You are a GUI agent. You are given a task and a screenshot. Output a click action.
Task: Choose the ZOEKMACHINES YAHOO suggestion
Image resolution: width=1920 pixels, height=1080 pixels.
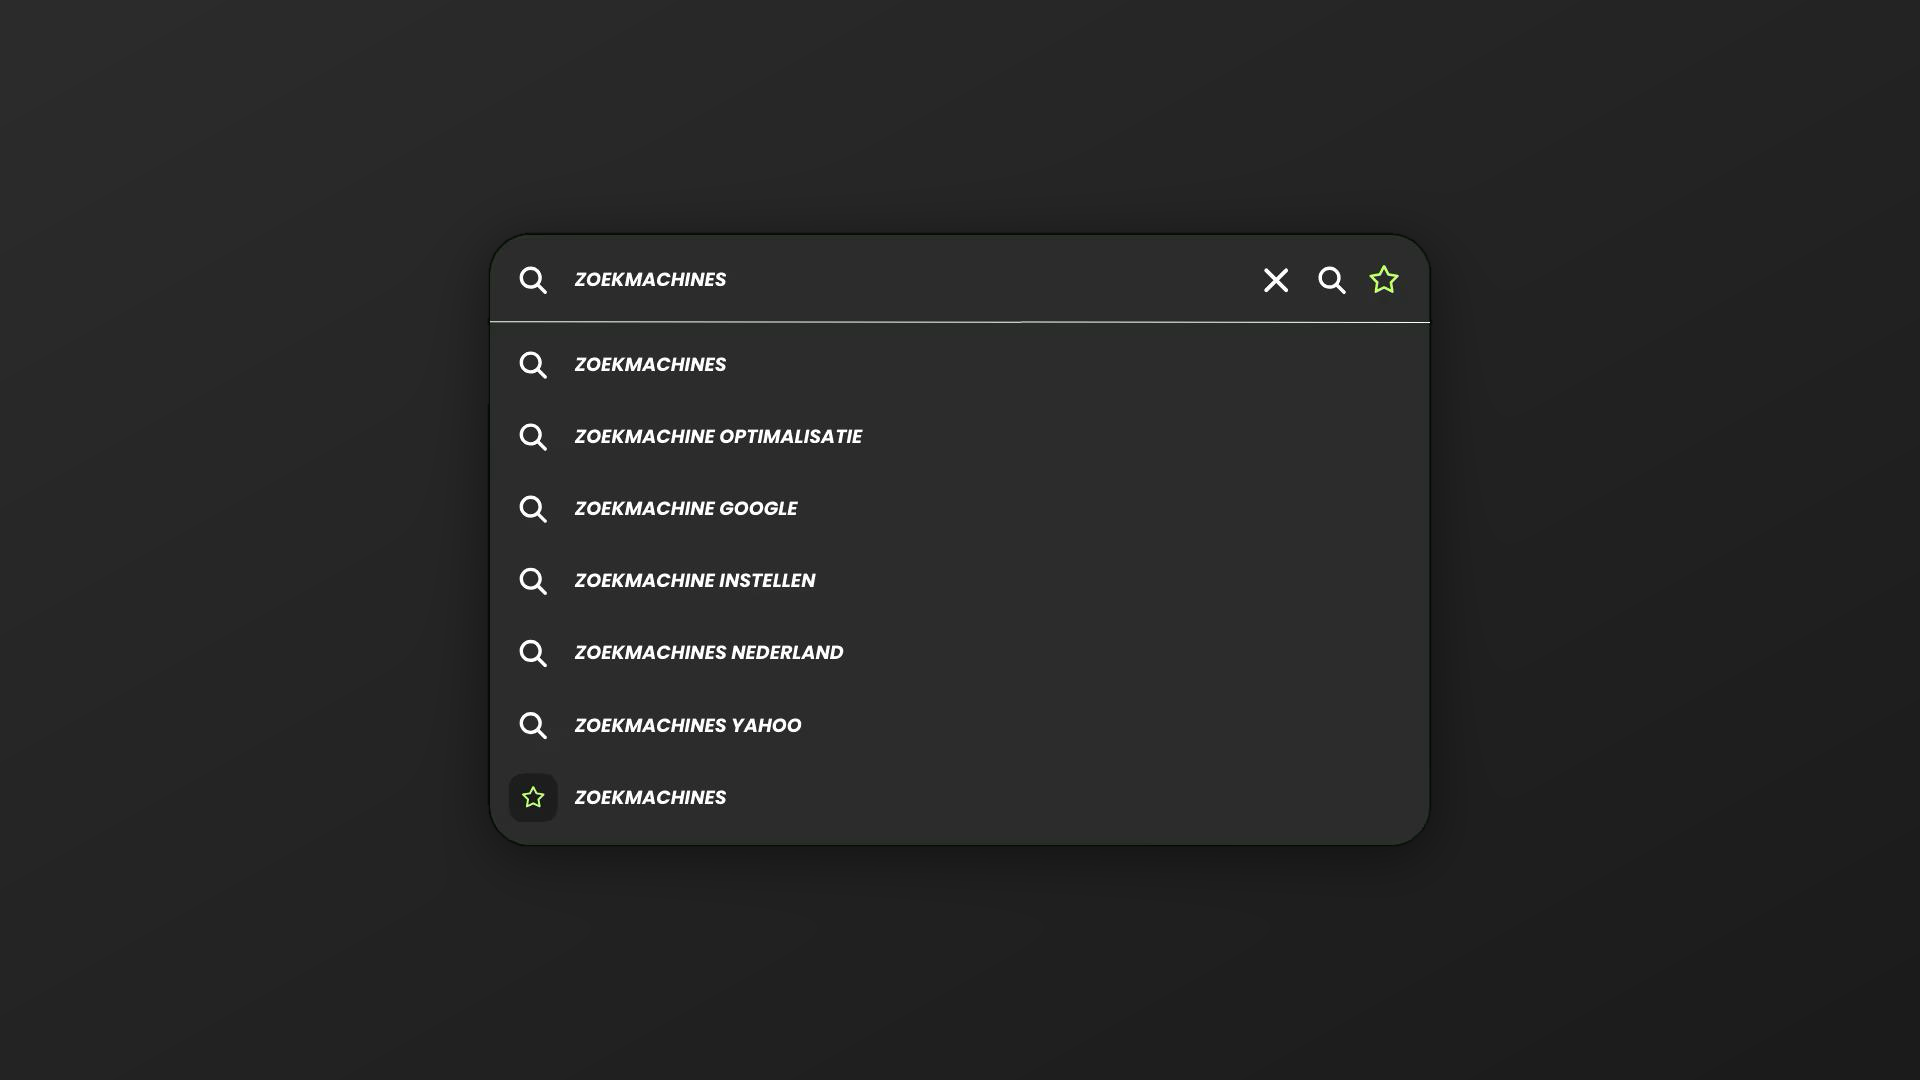960,725
